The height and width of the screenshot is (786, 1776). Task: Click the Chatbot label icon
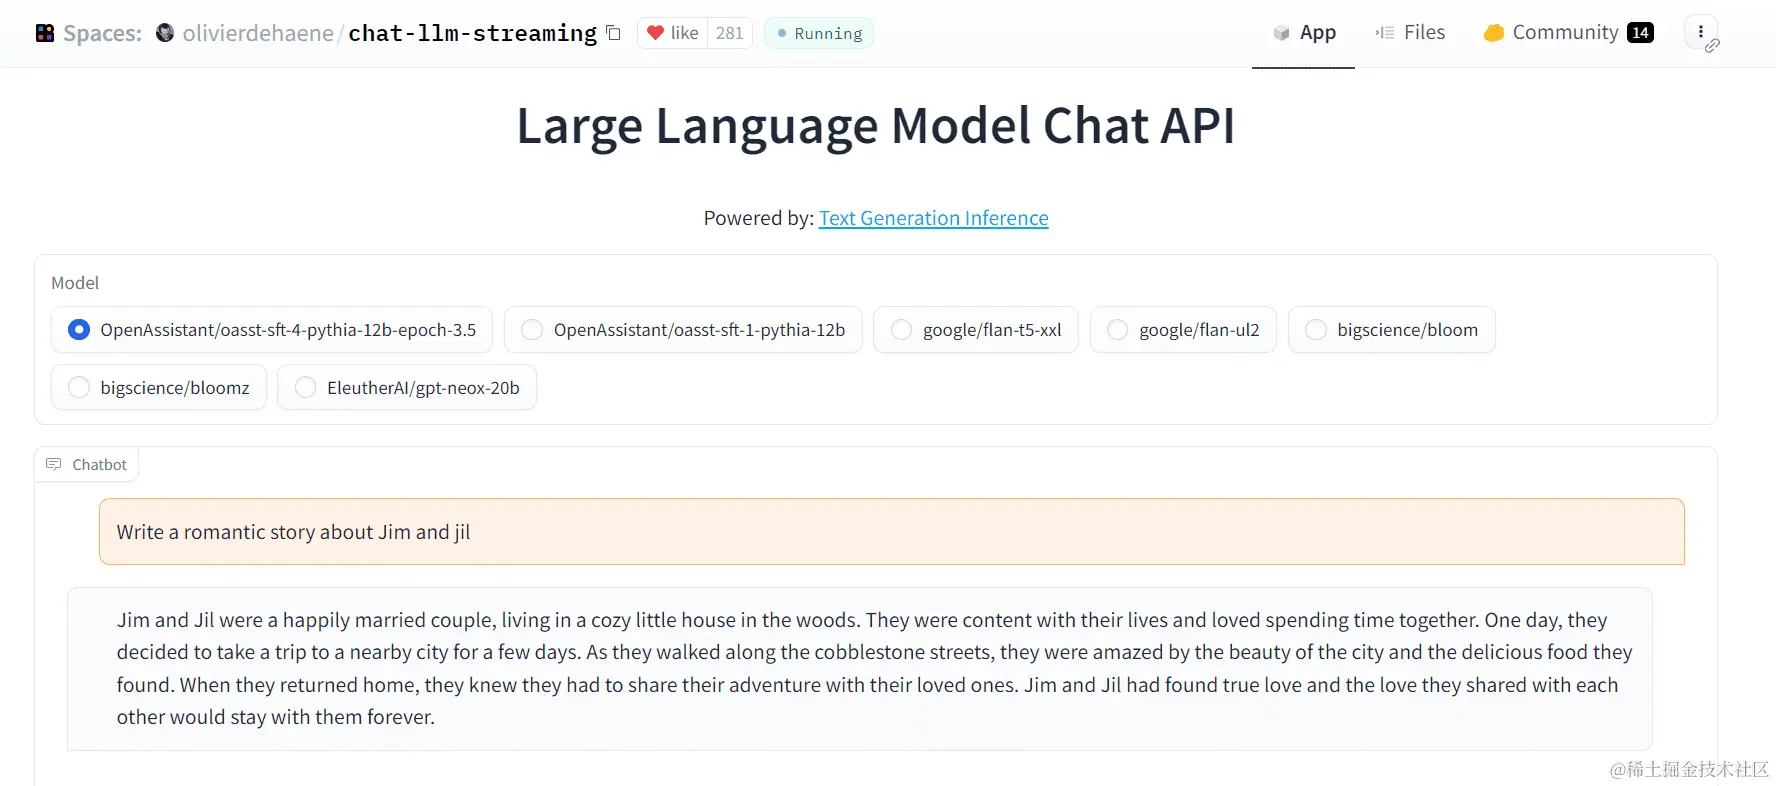[54, 464]
